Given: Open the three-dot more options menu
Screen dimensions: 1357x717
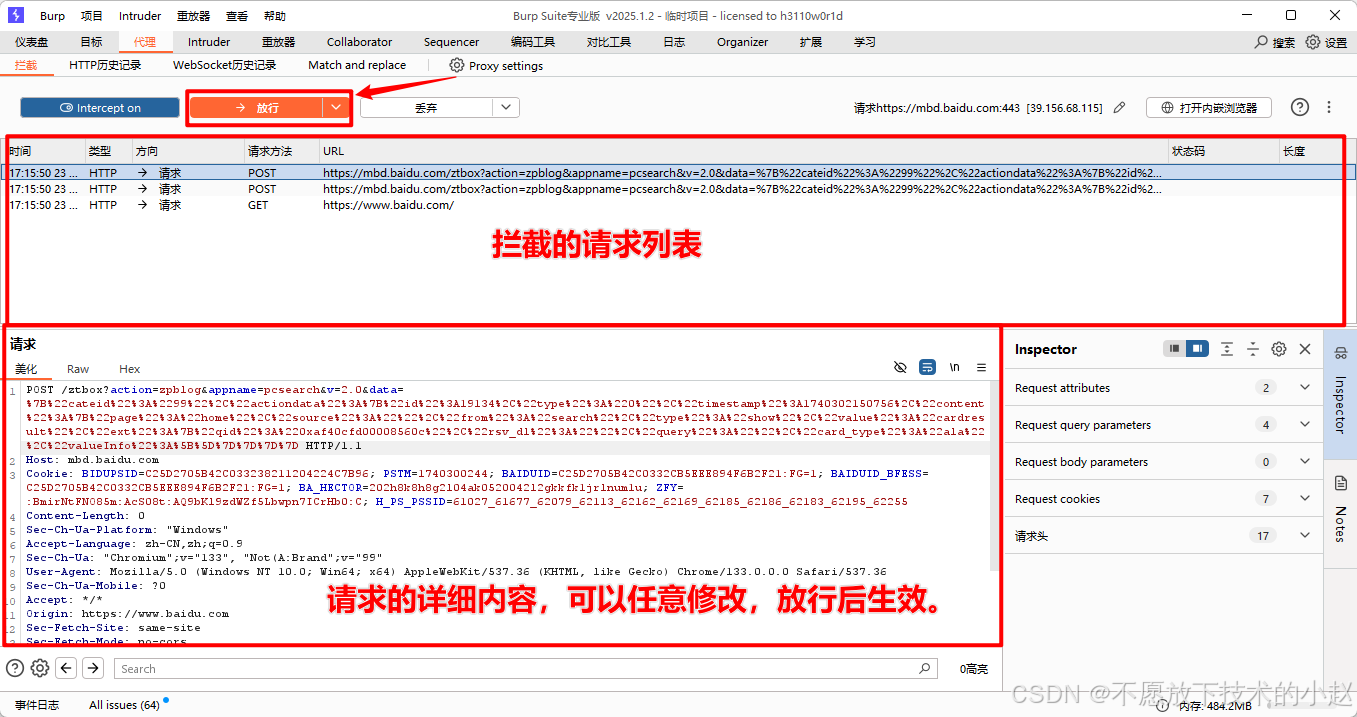Looking at the screenshot, I should (x=1329, y=107).
